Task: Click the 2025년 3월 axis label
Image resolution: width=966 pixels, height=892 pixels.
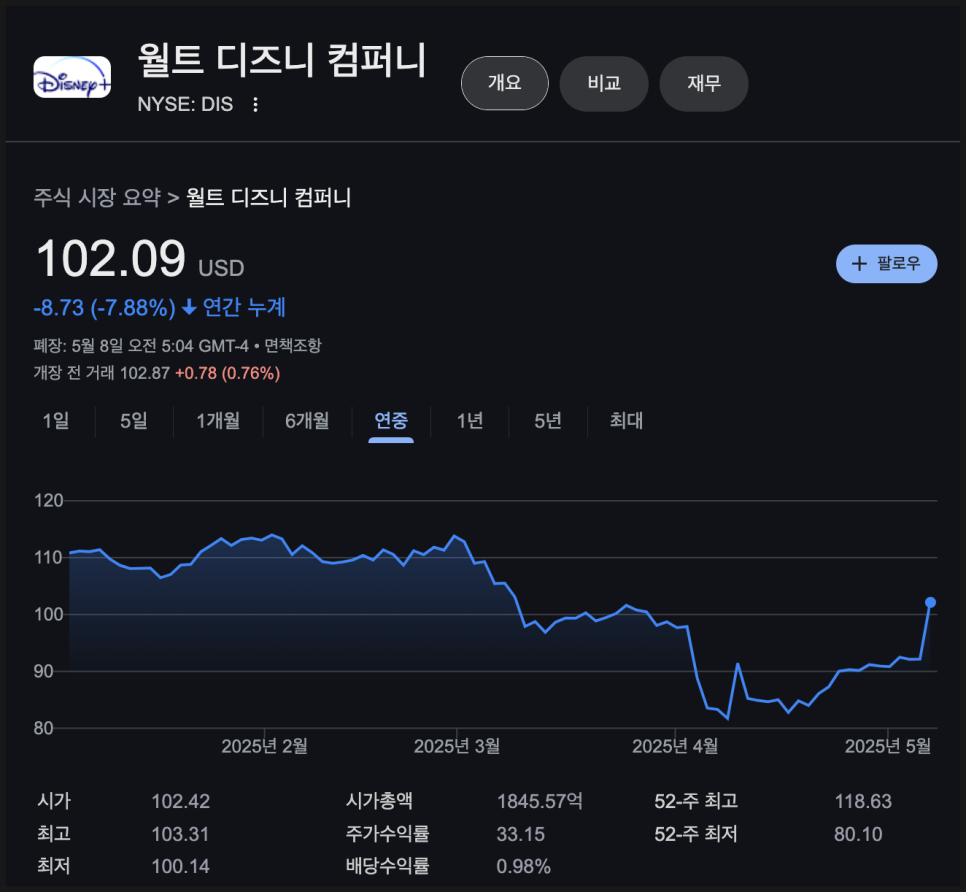Action: coord(457,747)
